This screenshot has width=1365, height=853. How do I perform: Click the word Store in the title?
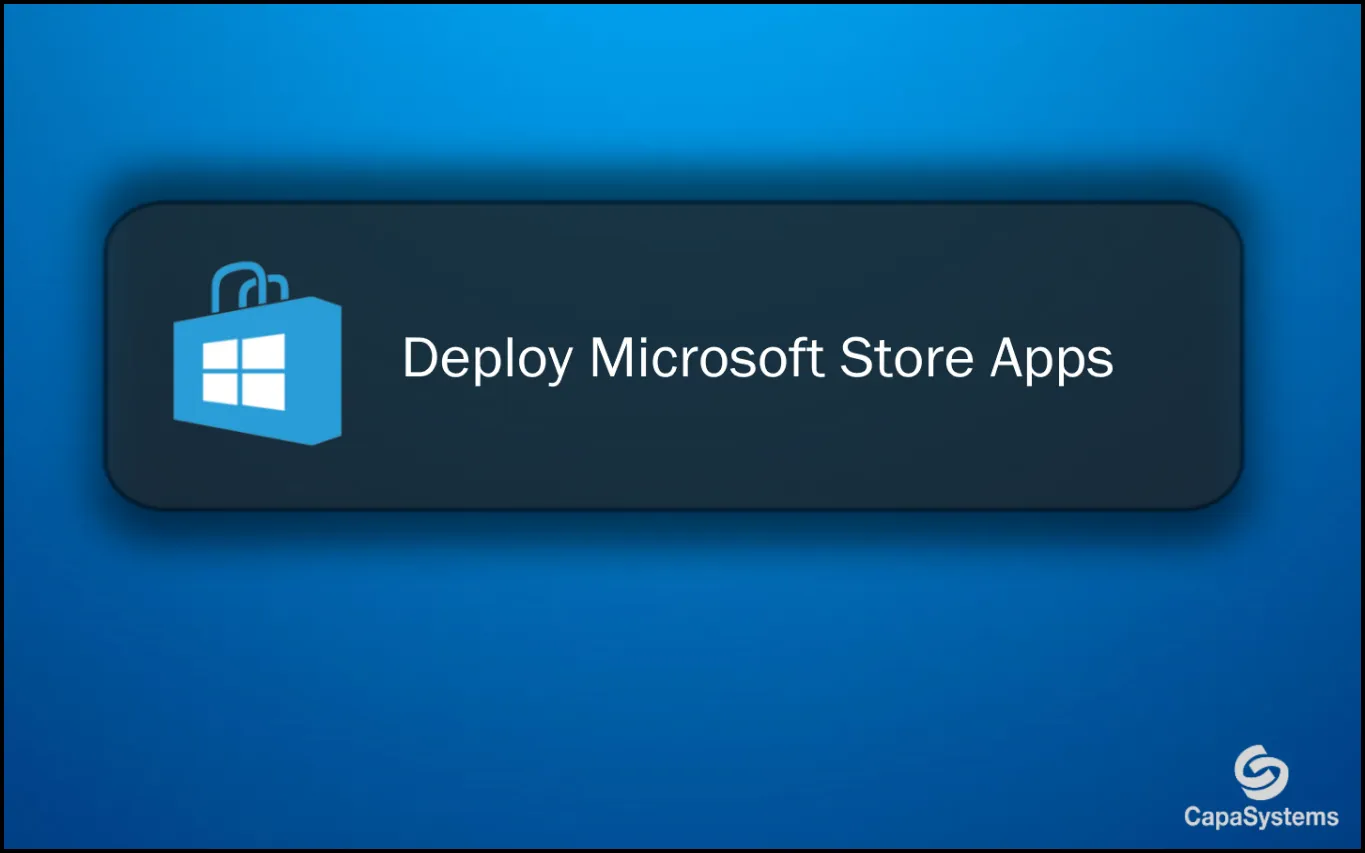pyautogui.click(x=906, y=358)
